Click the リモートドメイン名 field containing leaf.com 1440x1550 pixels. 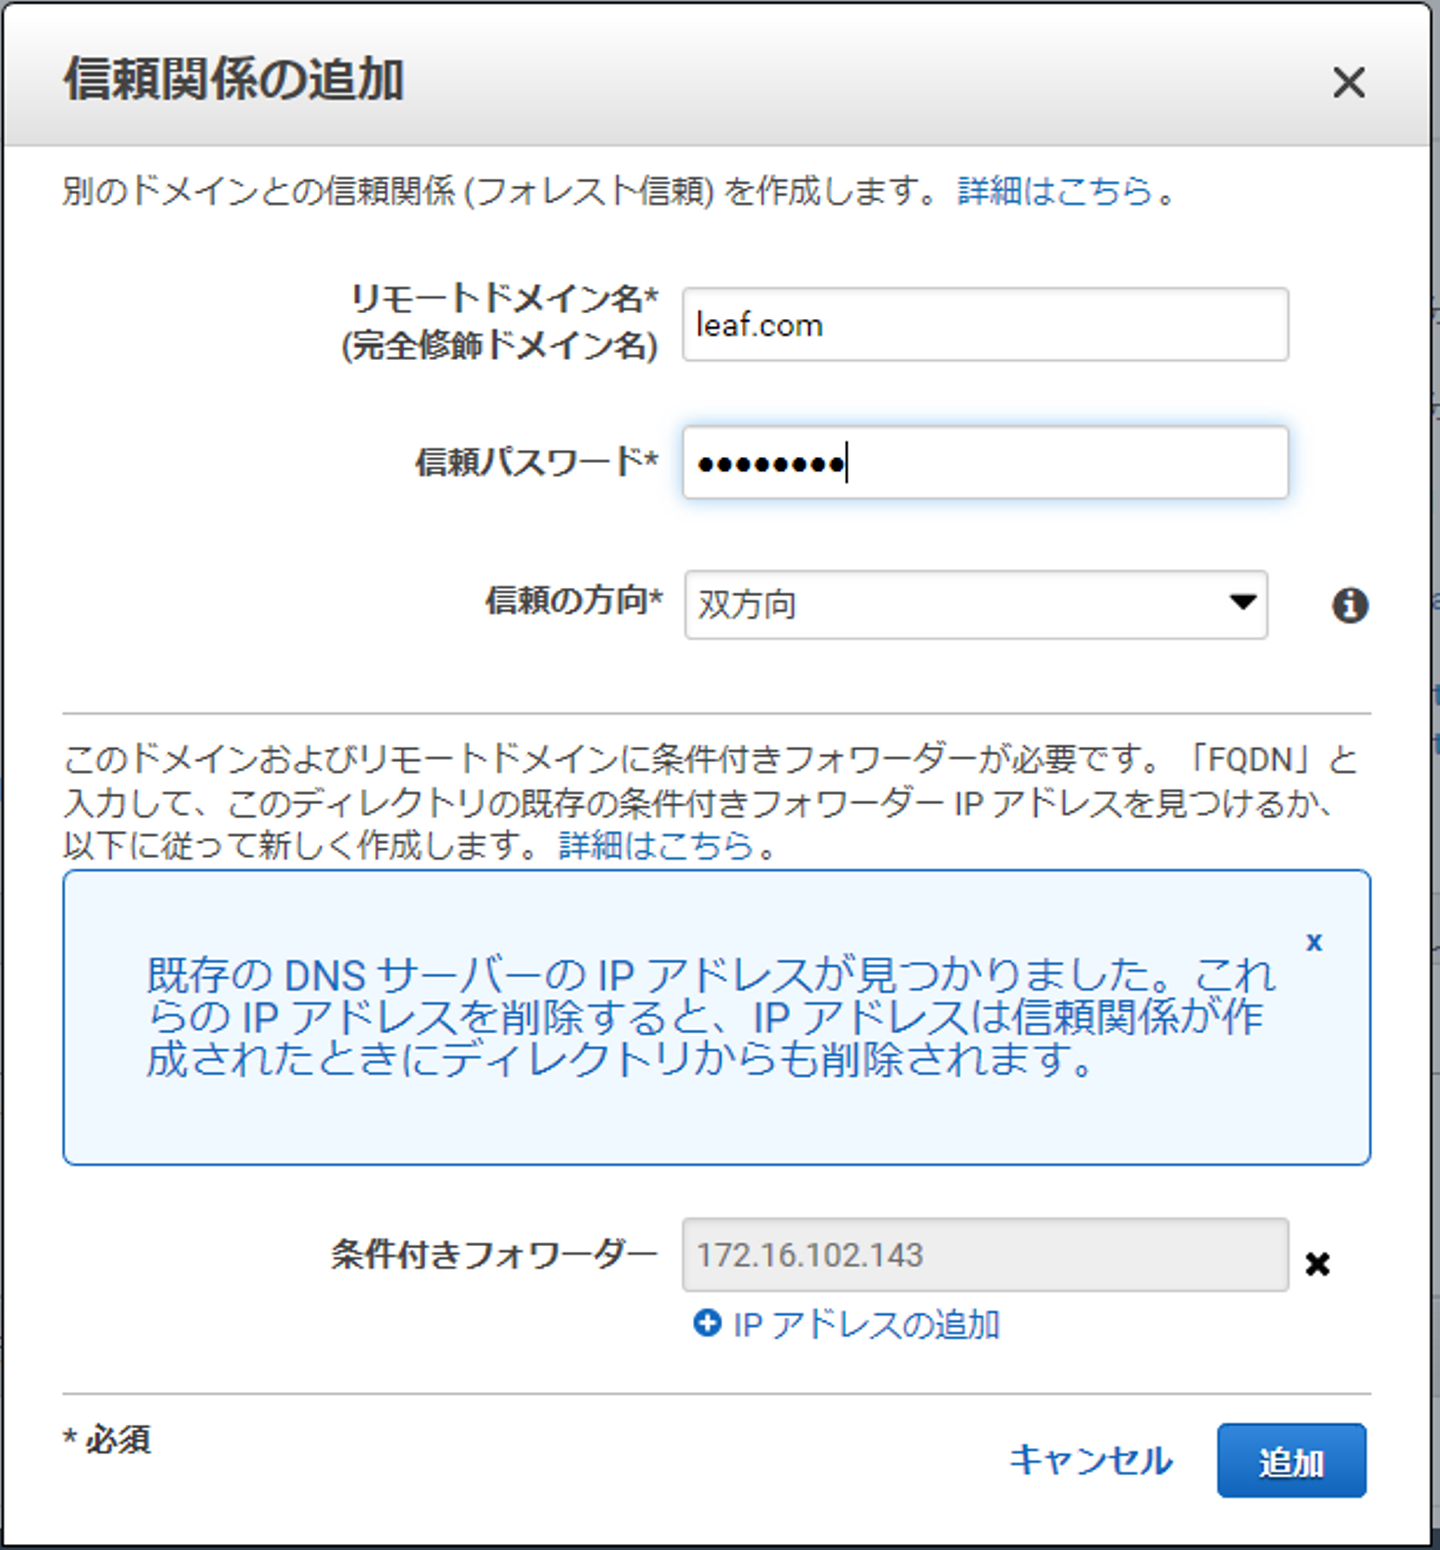(x=985, y=325)
